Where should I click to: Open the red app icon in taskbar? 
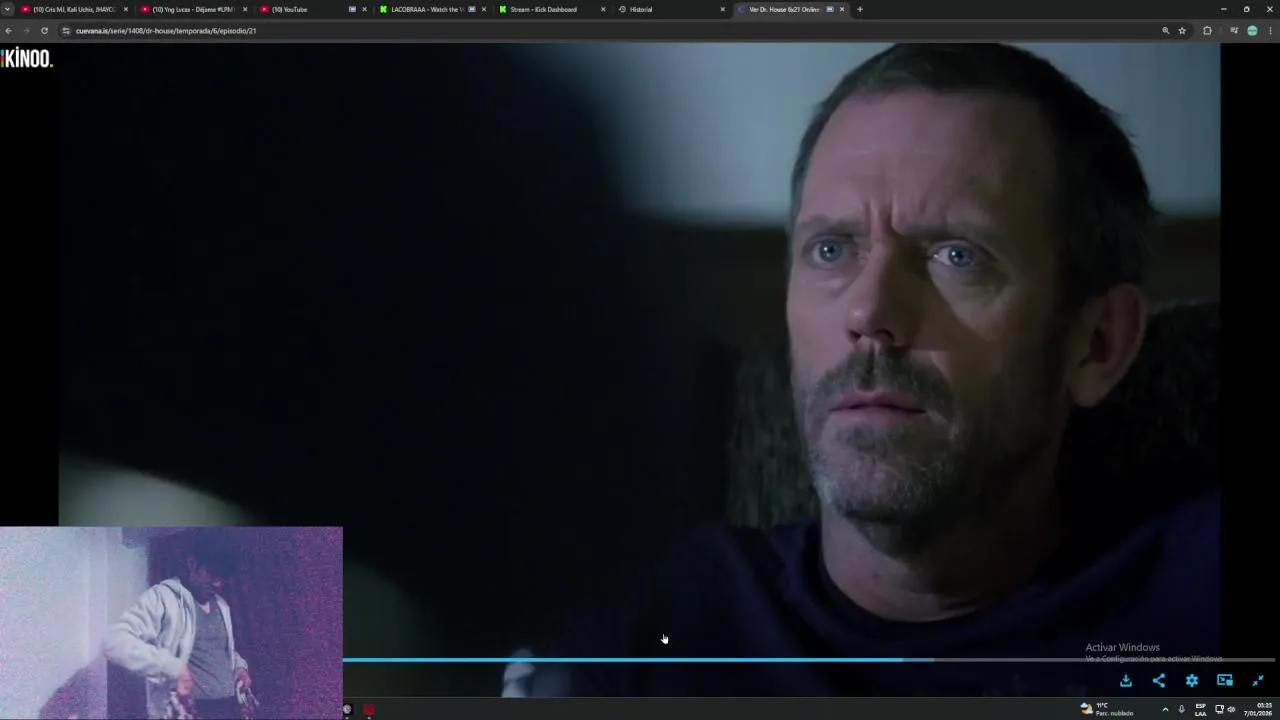pos(369,710)
